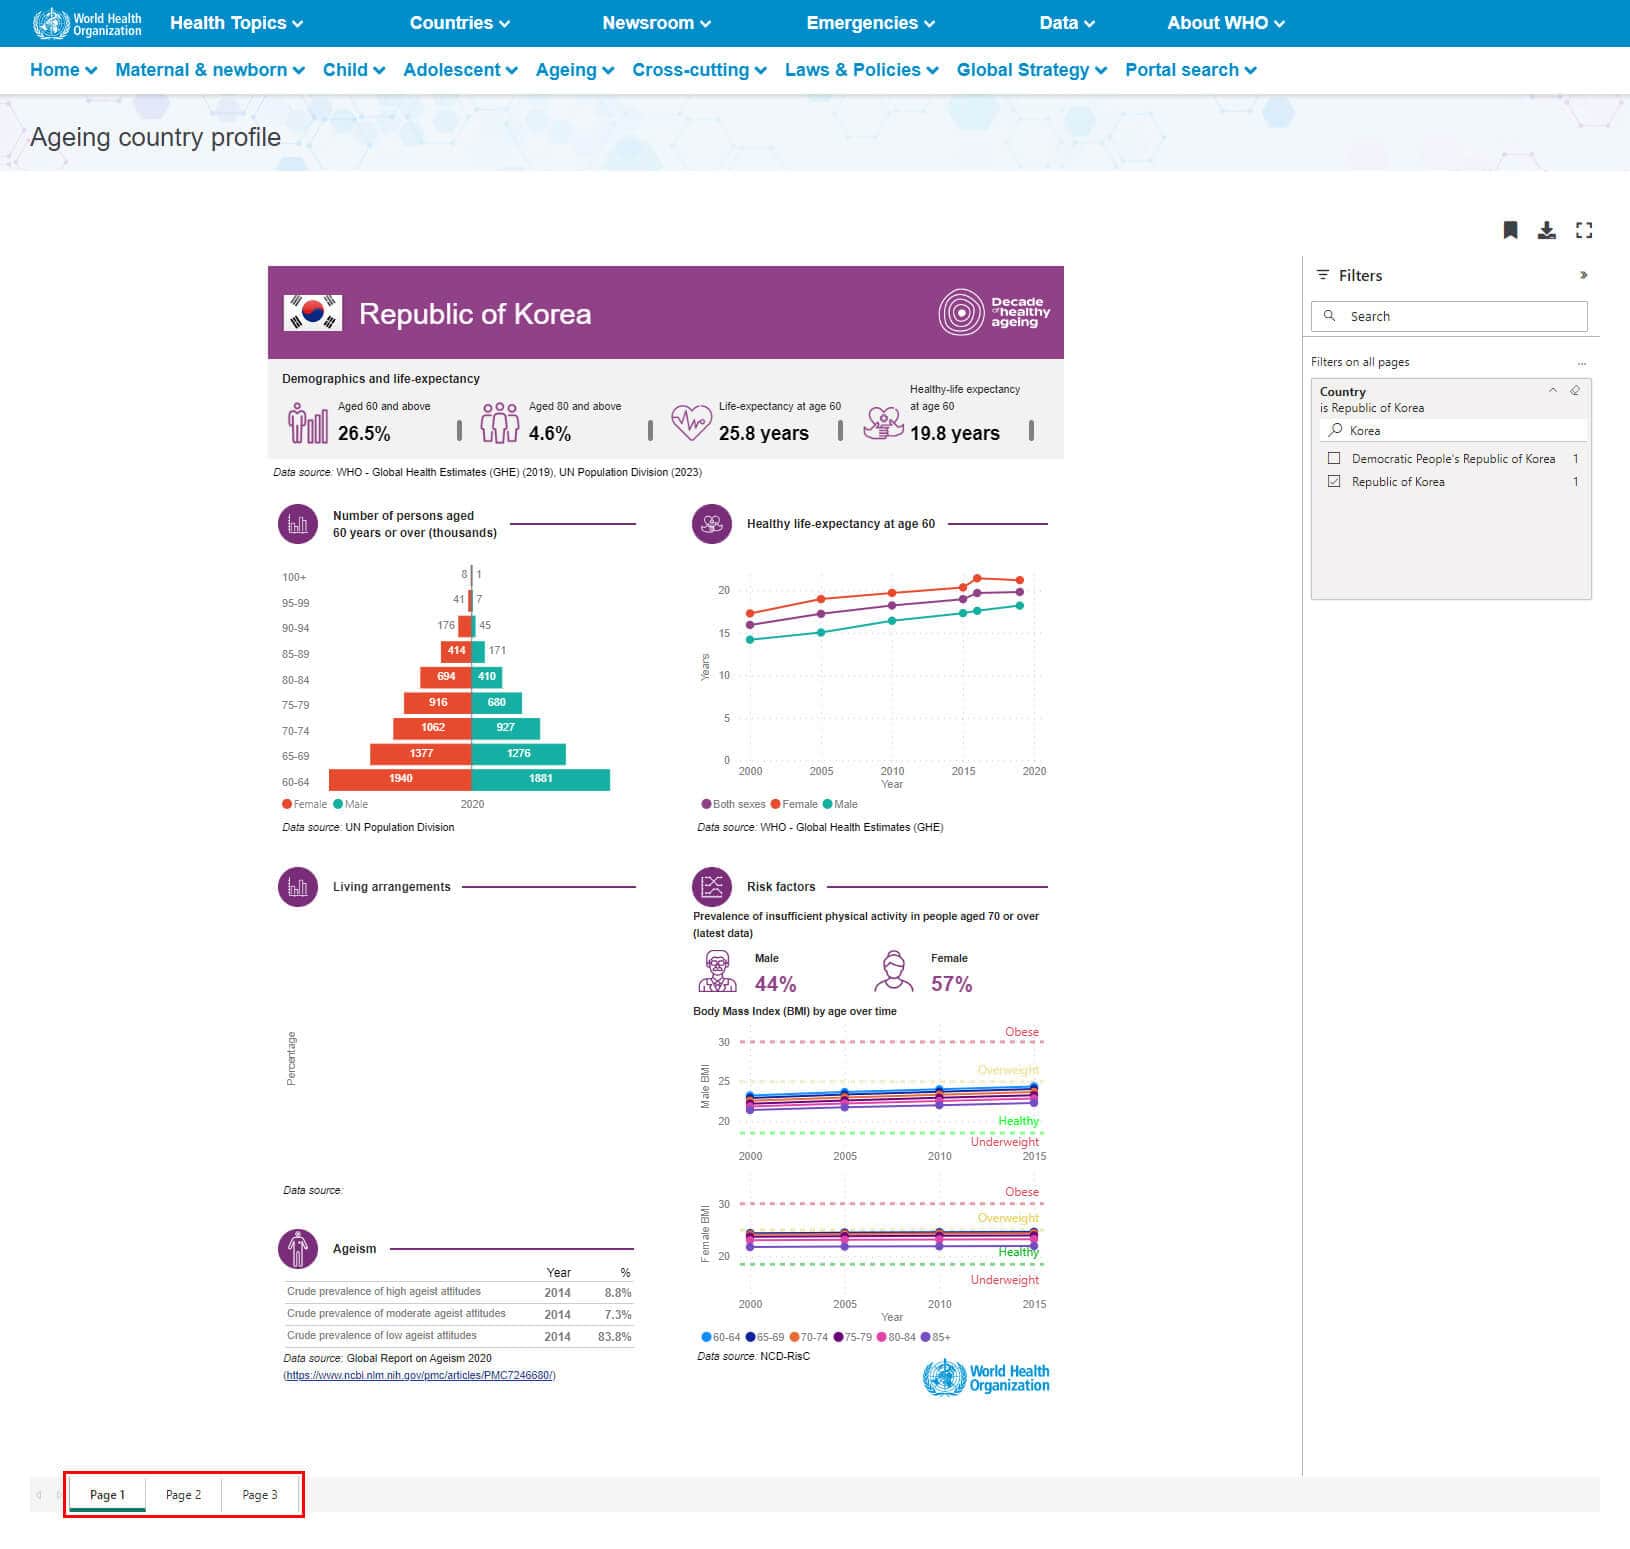Screen dimensions: 1630x1549
Task: Uncheck the Republic of Korea checkbox
Action: tap(1334, 481)
